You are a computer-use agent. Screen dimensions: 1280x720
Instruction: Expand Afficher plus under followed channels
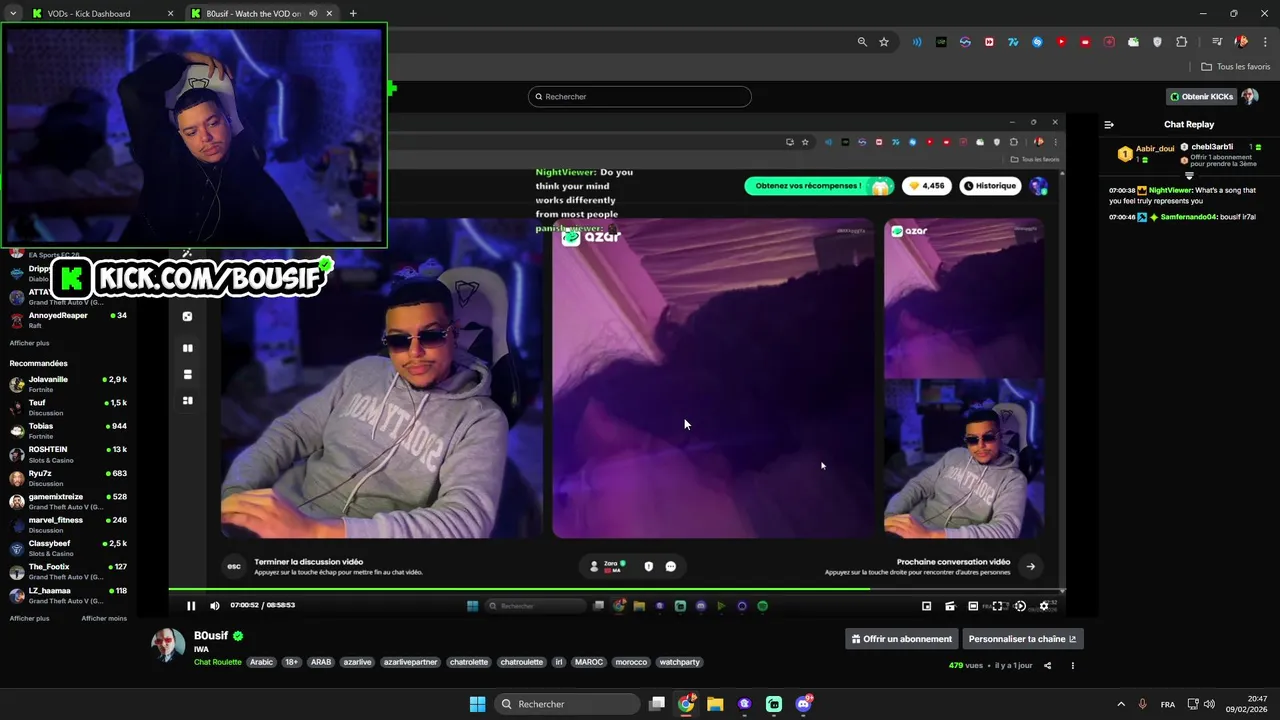coord(29,343)
